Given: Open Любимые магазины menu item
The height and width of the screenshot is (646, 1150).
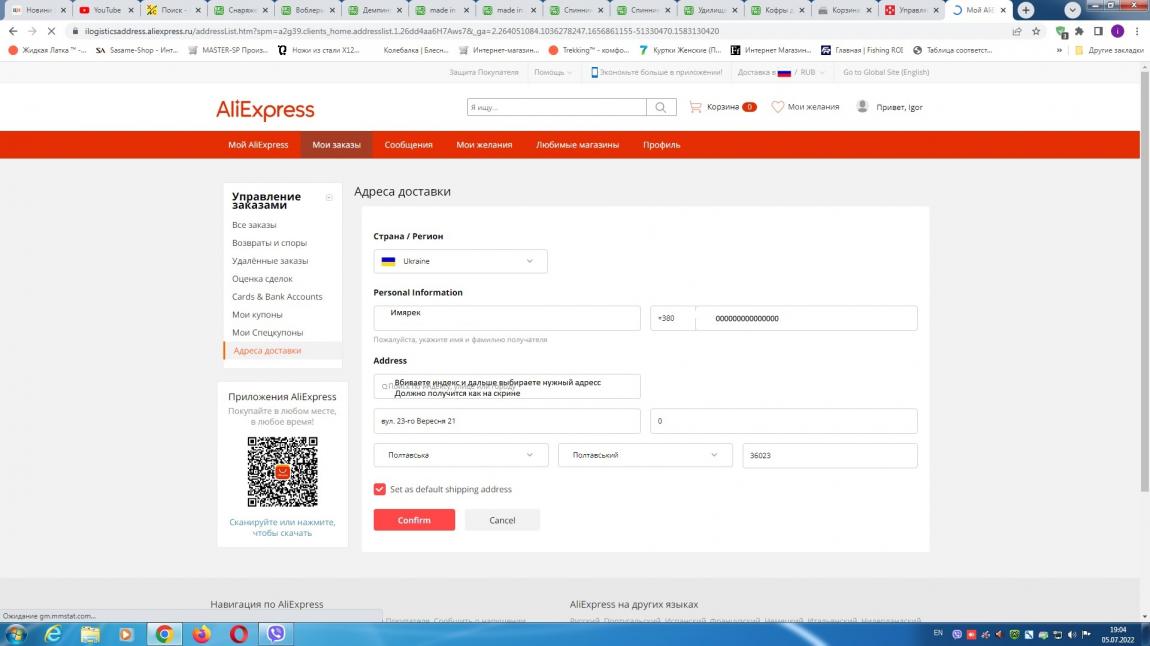Looking at the screenshot, I should [577, 144].
